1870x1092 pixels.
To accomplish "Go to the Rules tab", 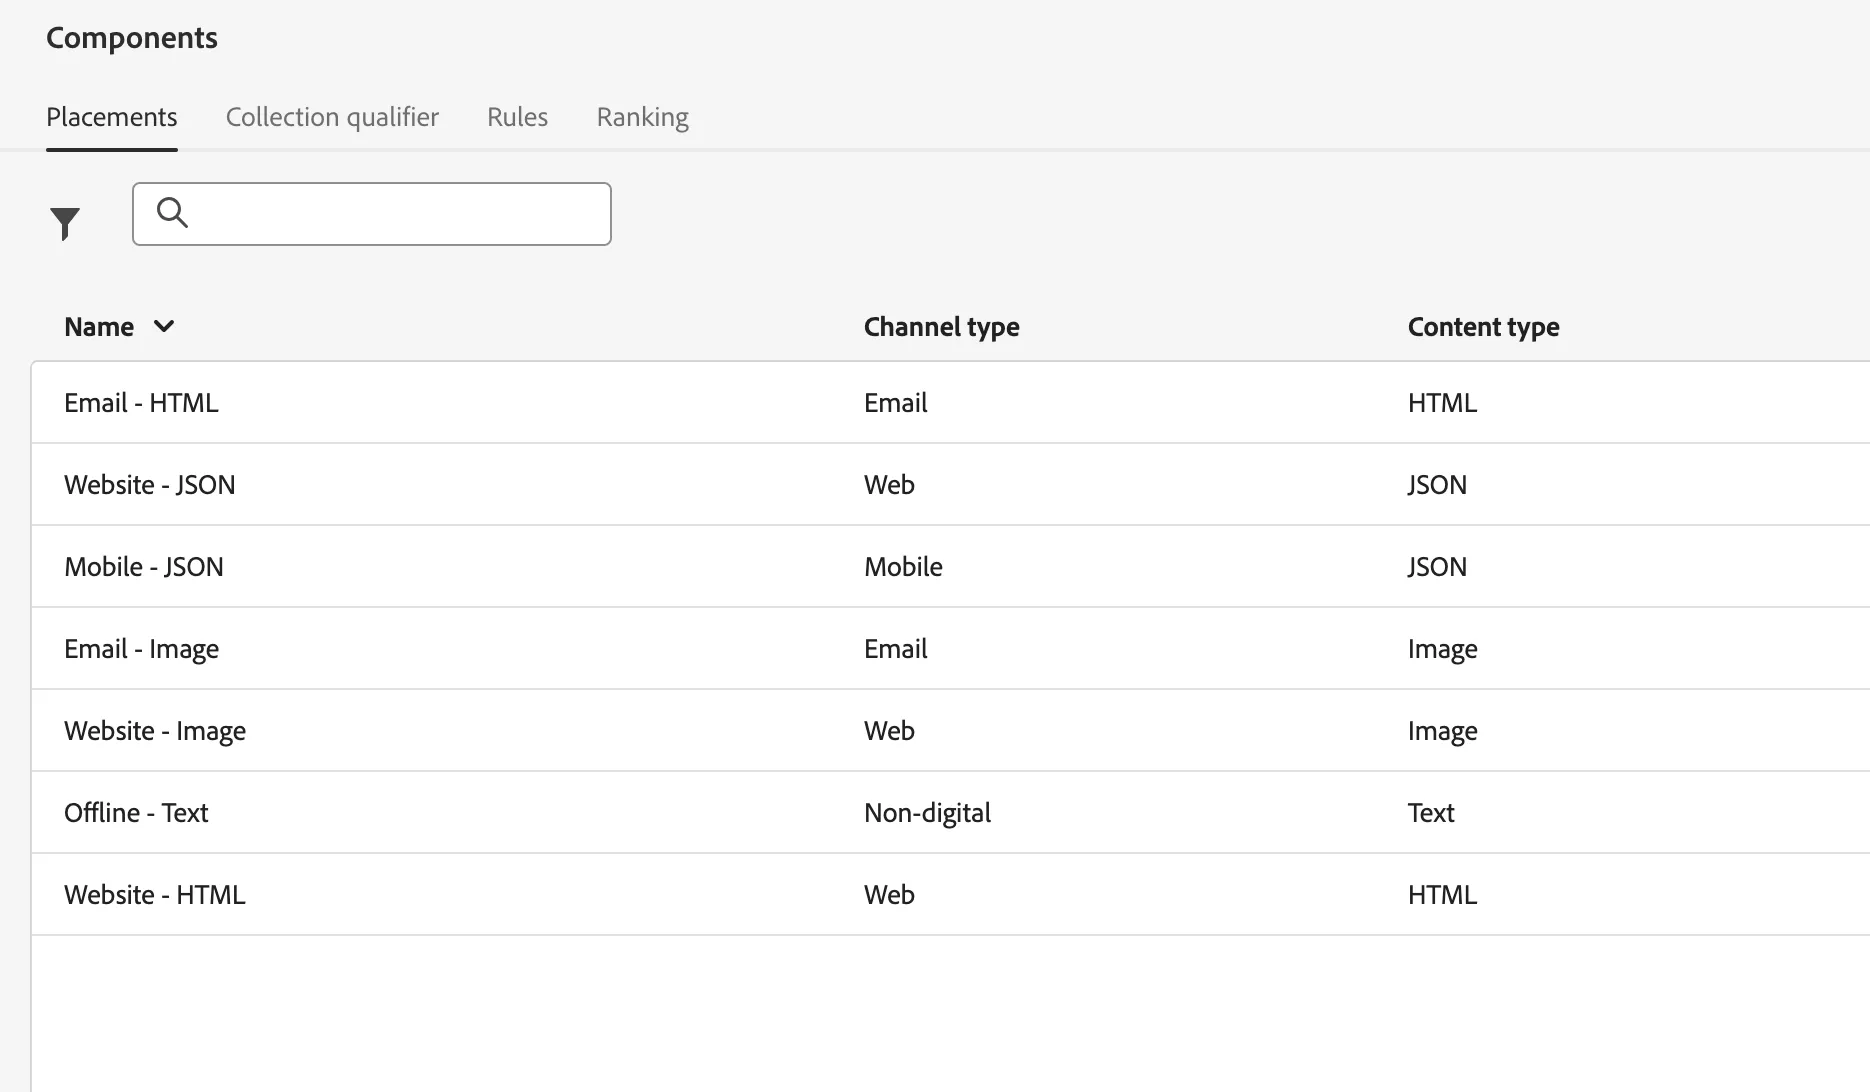I will click(x=517, y=117).
